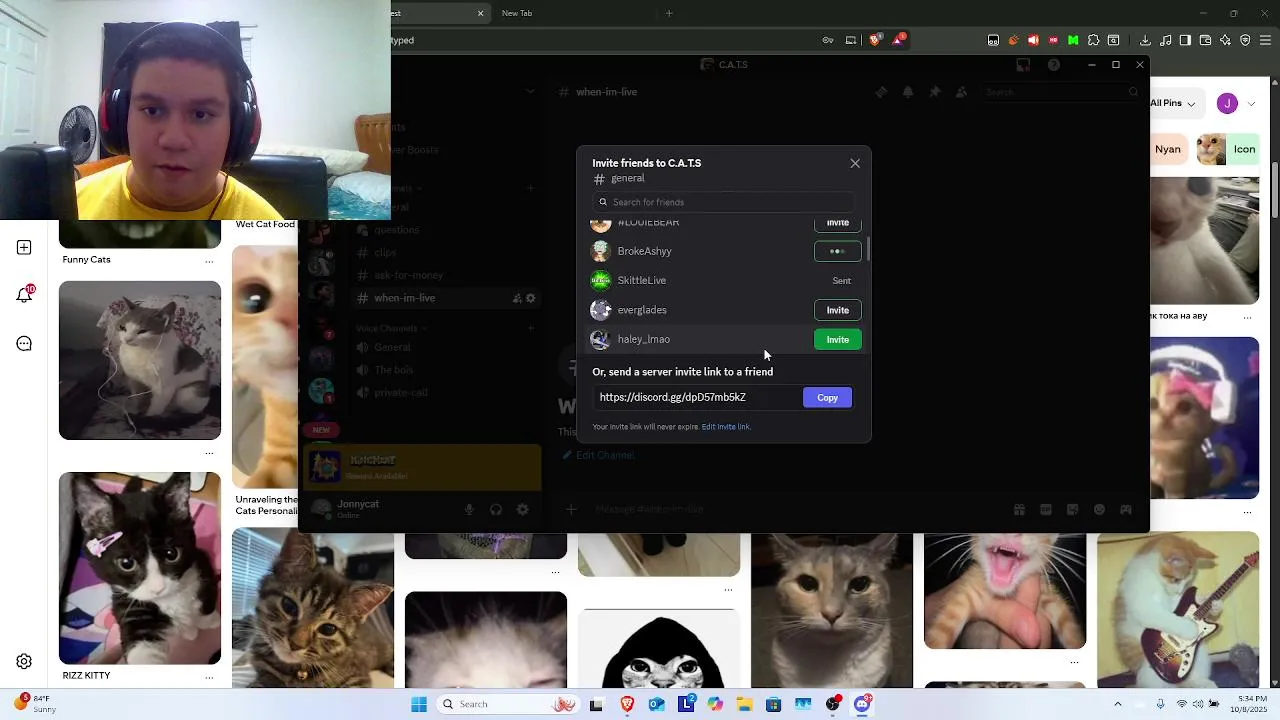
Task: Join The bois voice channel
Action: coord(393,370)
